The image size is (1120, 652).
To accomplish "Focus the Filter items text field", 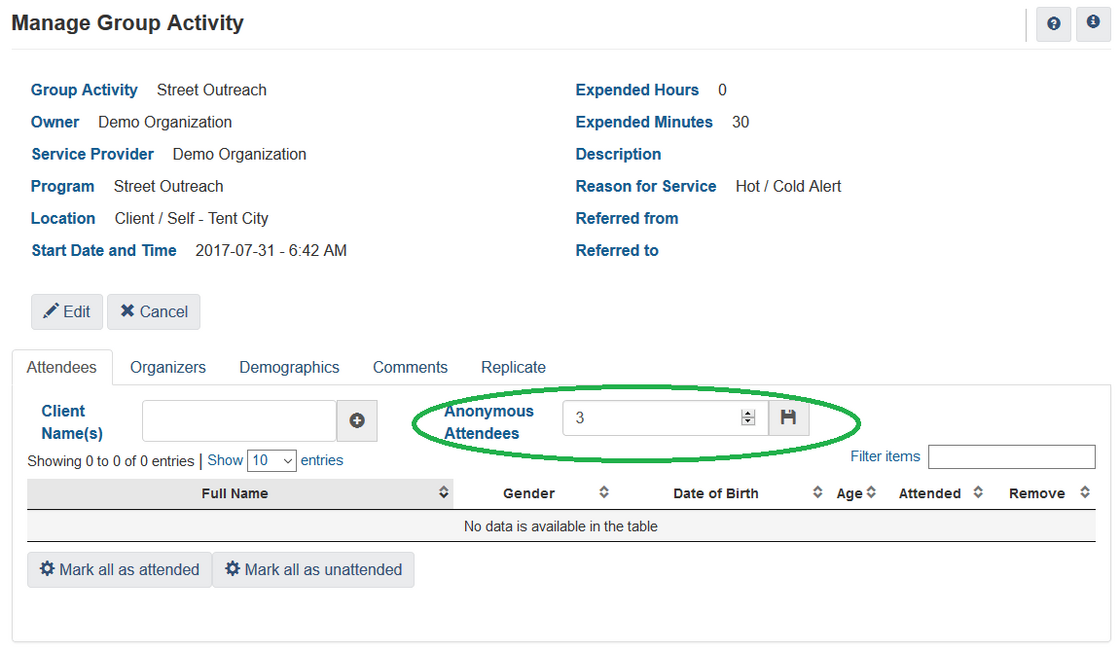I will click(x=1011, y=457).
